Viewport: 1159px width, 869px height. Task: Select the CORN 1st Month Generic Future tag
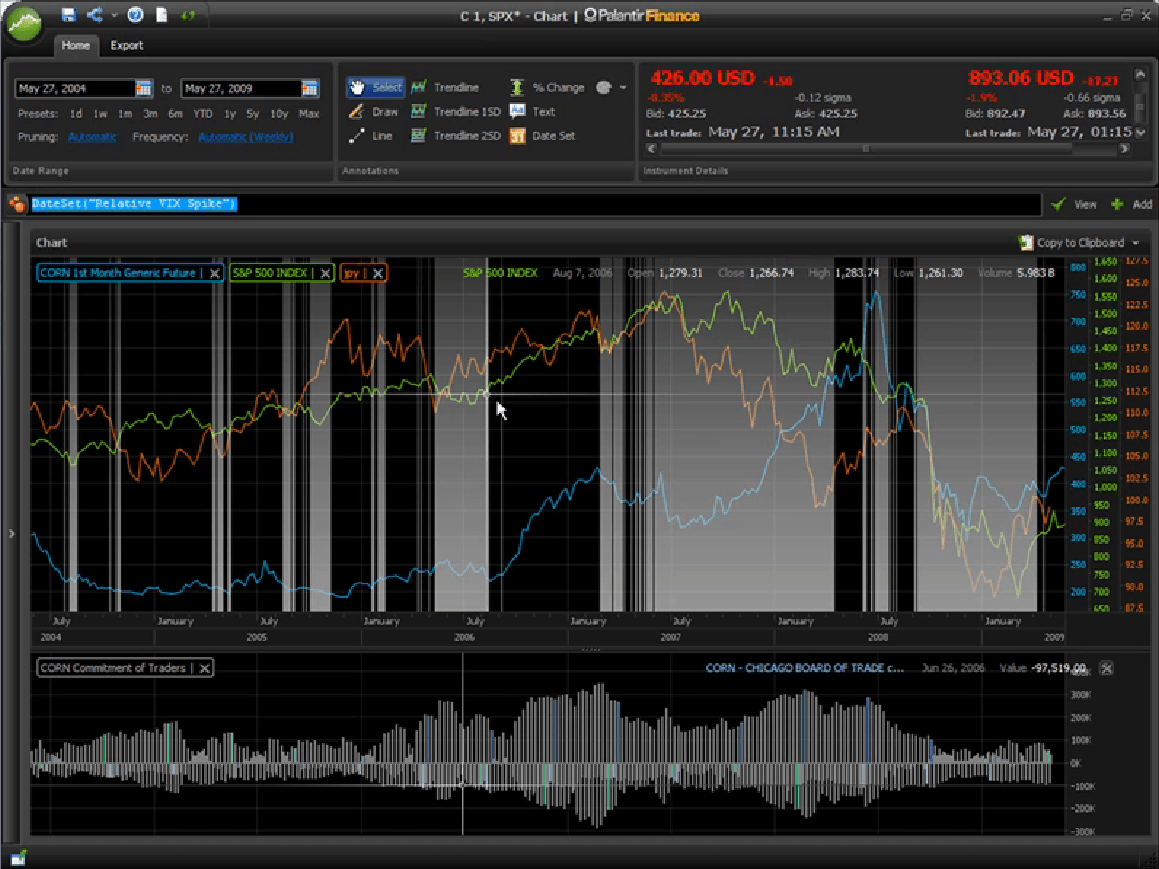[x=118, y=273]
